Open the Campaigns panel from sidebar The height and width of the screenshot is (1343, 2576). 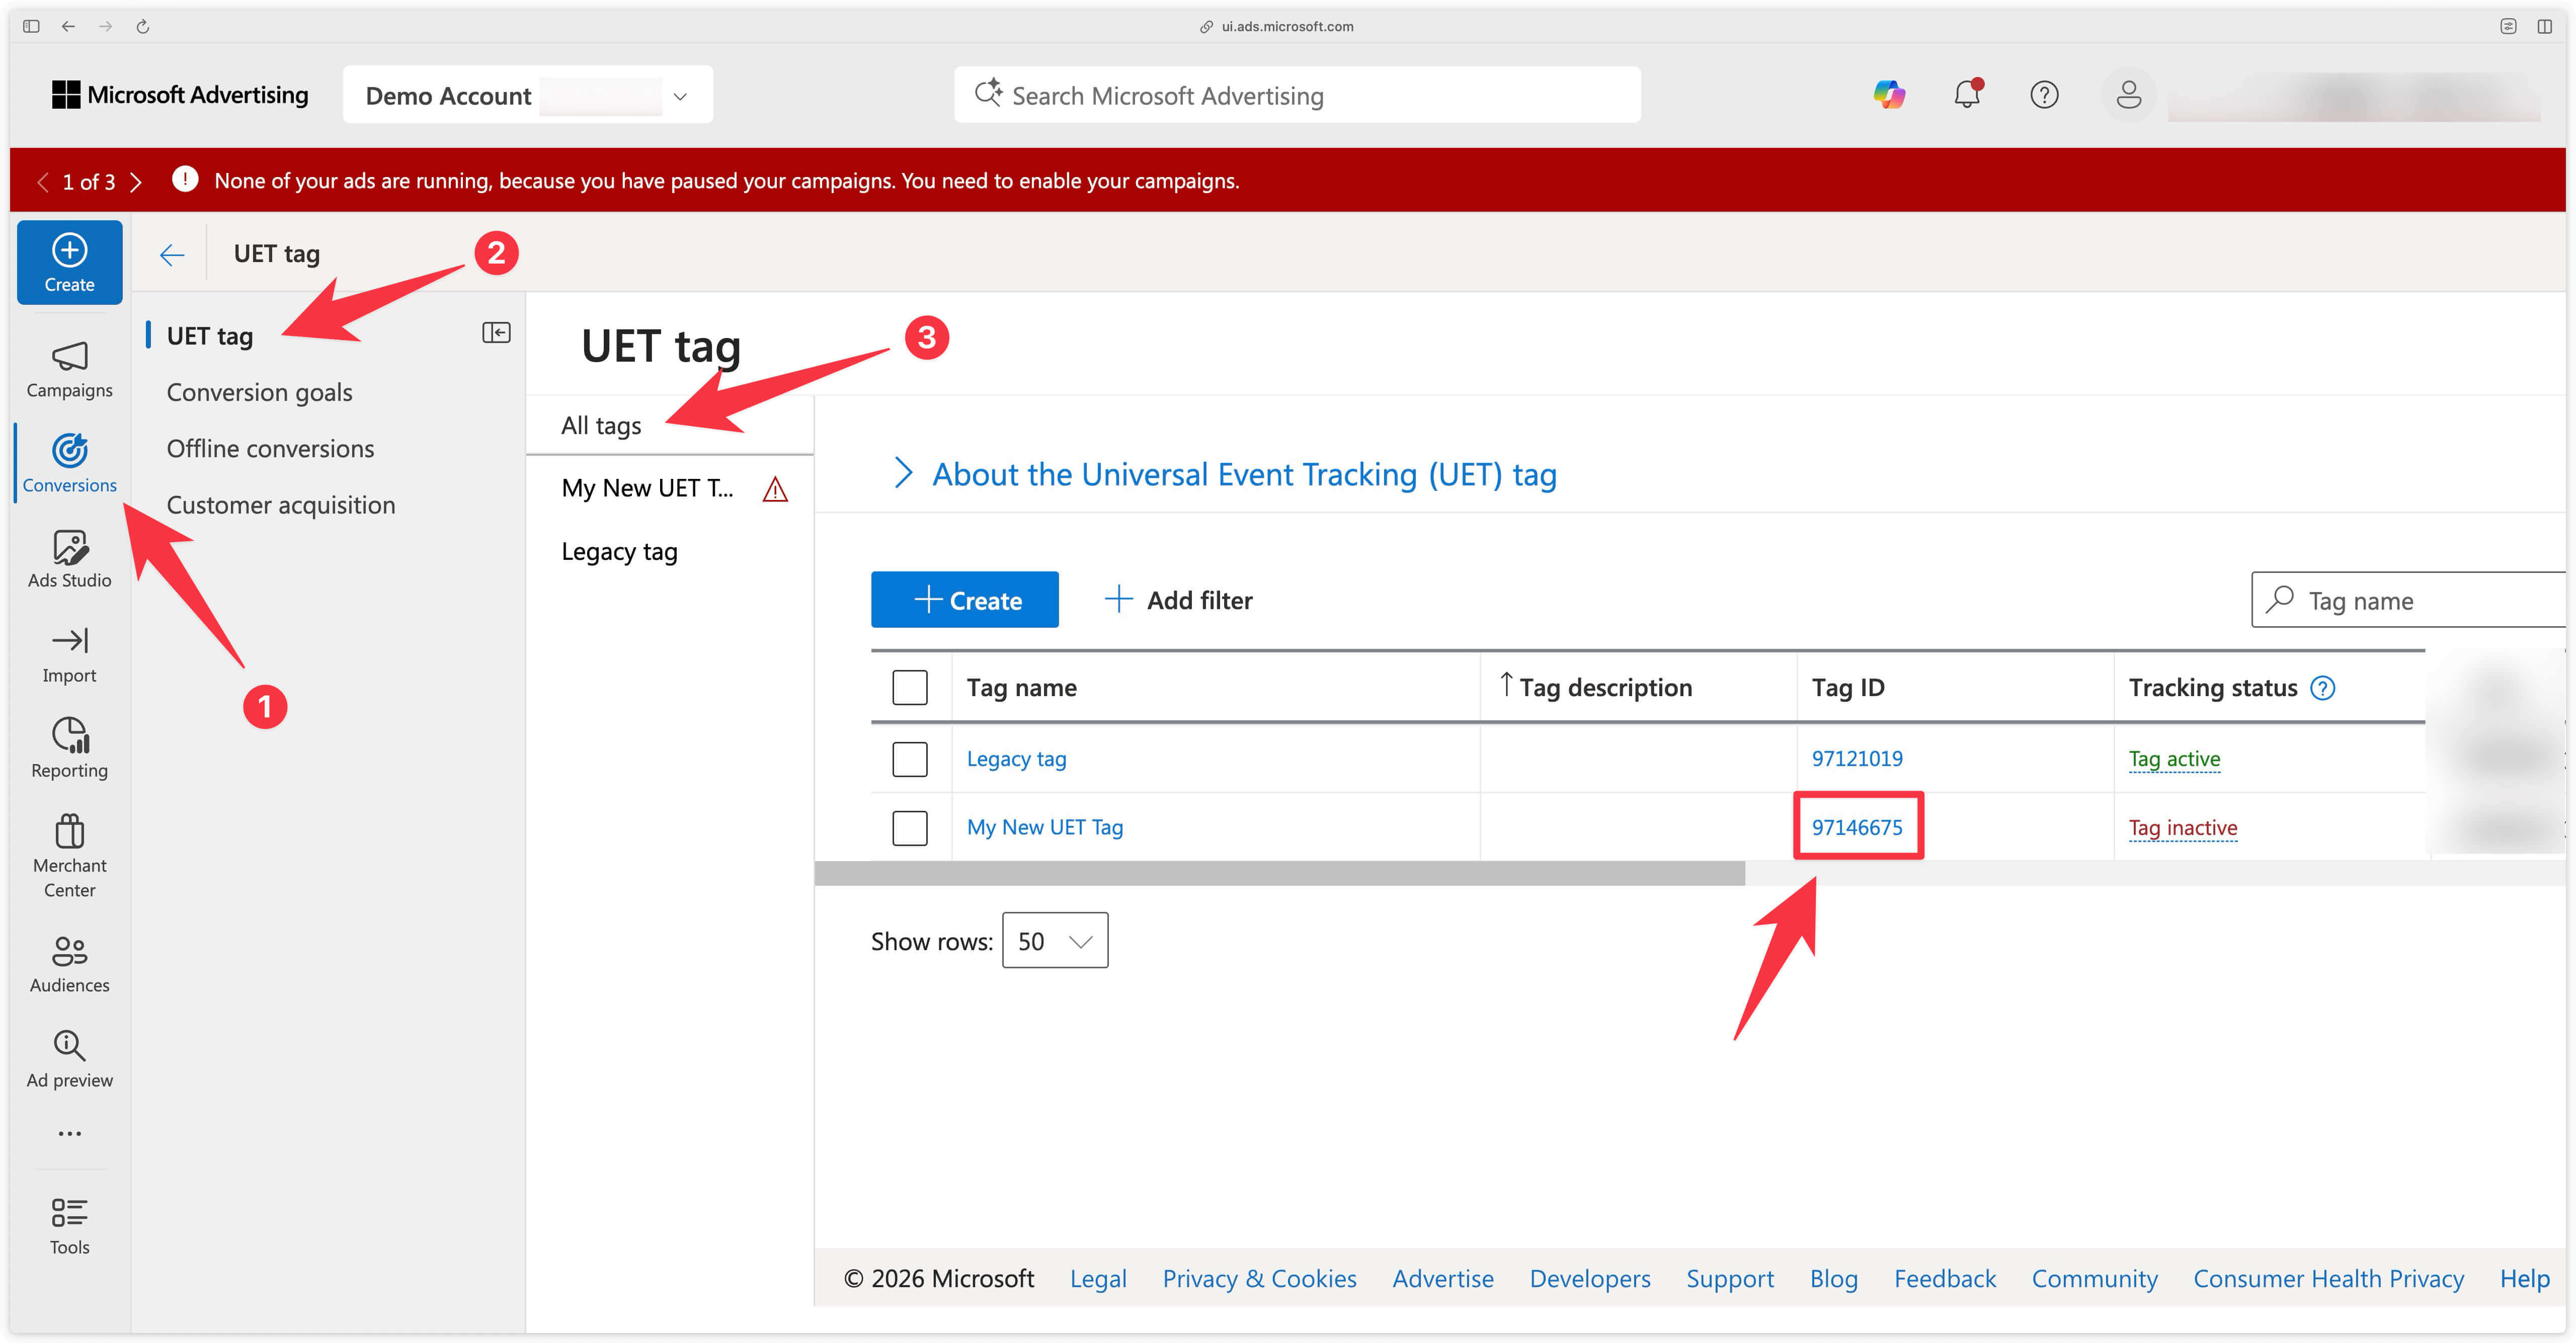pos(69,368)
